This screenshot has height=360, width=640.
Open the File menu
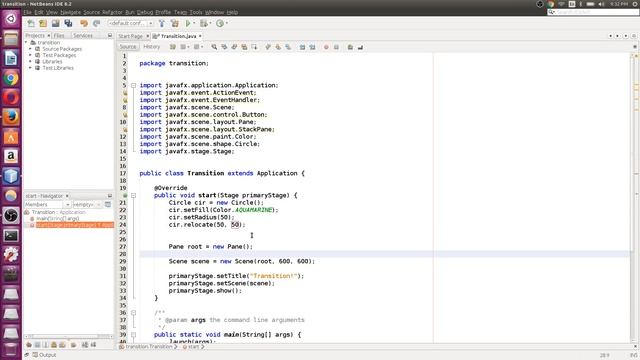coord(27,12)
